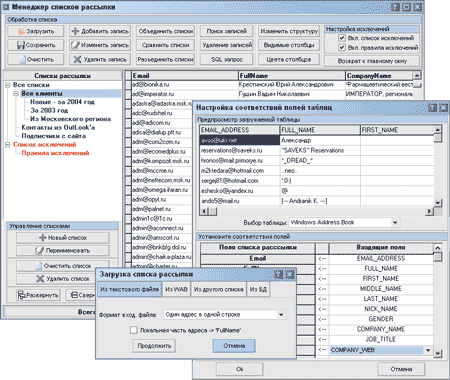
Task: Click the Email column header in the main grid
Action: pyautogui.click(x=185, y=76)
